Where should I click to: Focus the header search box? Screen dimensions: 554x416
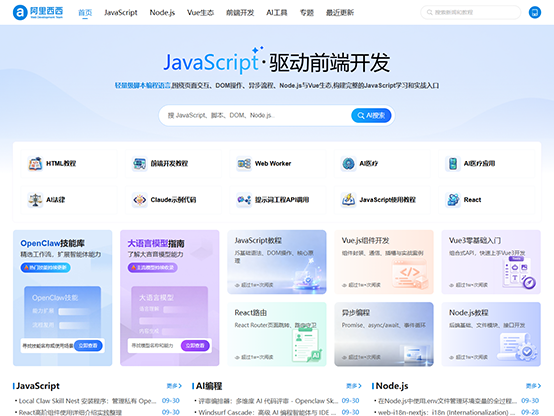tap(470, 12)
